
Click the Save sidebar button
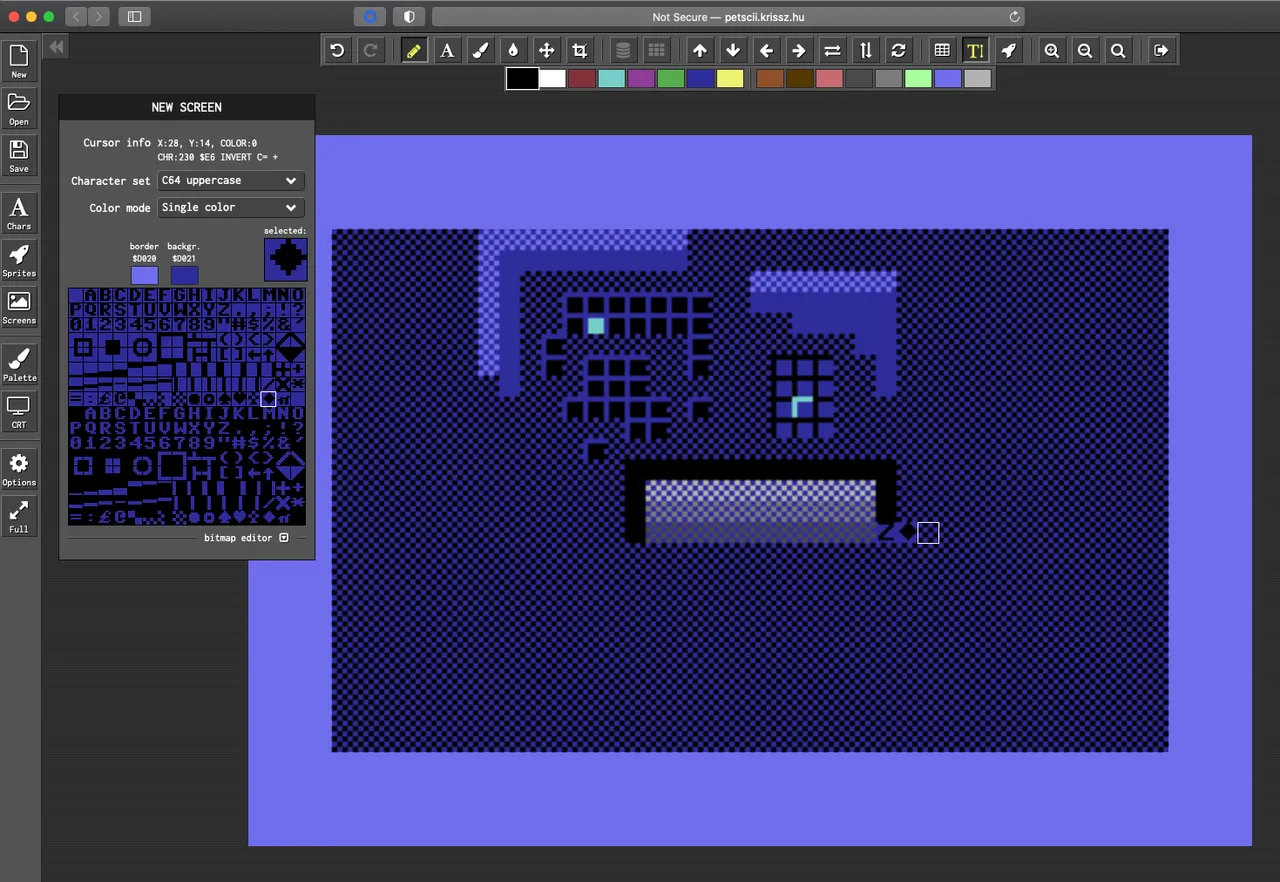tap(19, 155)
